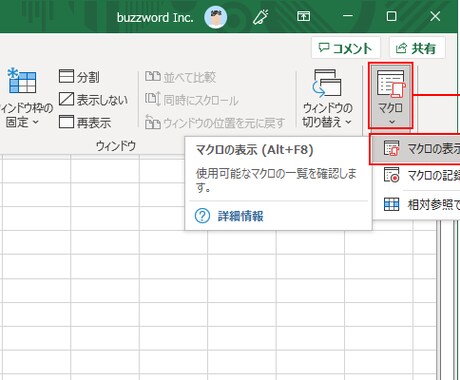460x380 pixels.
Task: Click the マクロ macros icon
Action: 391,85
